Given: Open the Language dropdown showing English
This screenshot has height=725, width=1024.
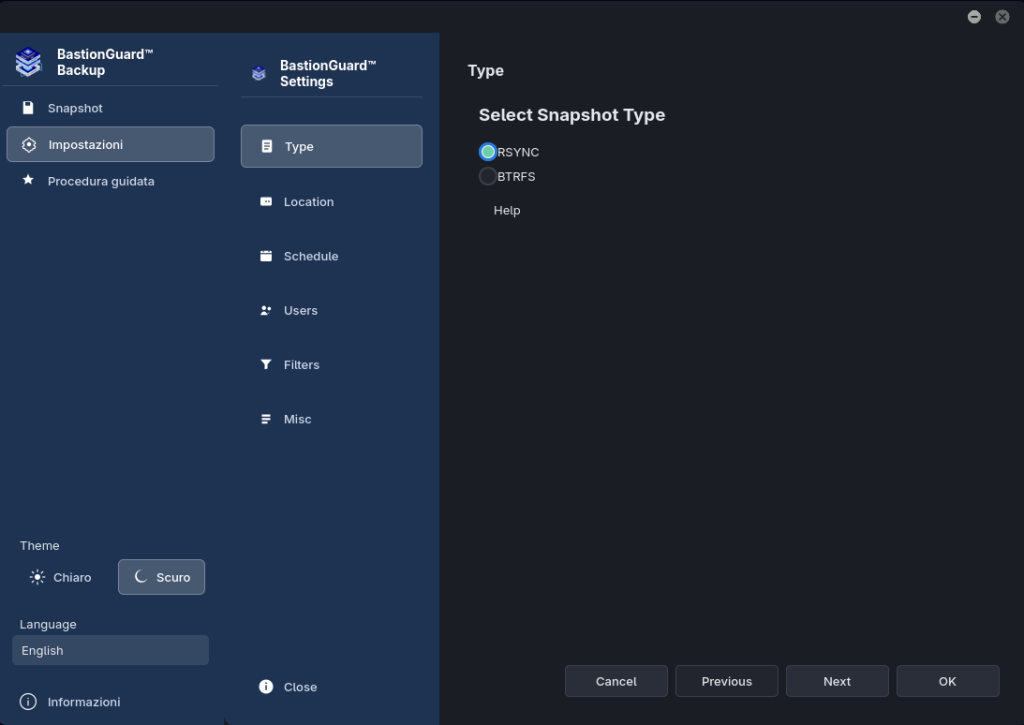Looking at the screenshot, I should tap(110, 650).
